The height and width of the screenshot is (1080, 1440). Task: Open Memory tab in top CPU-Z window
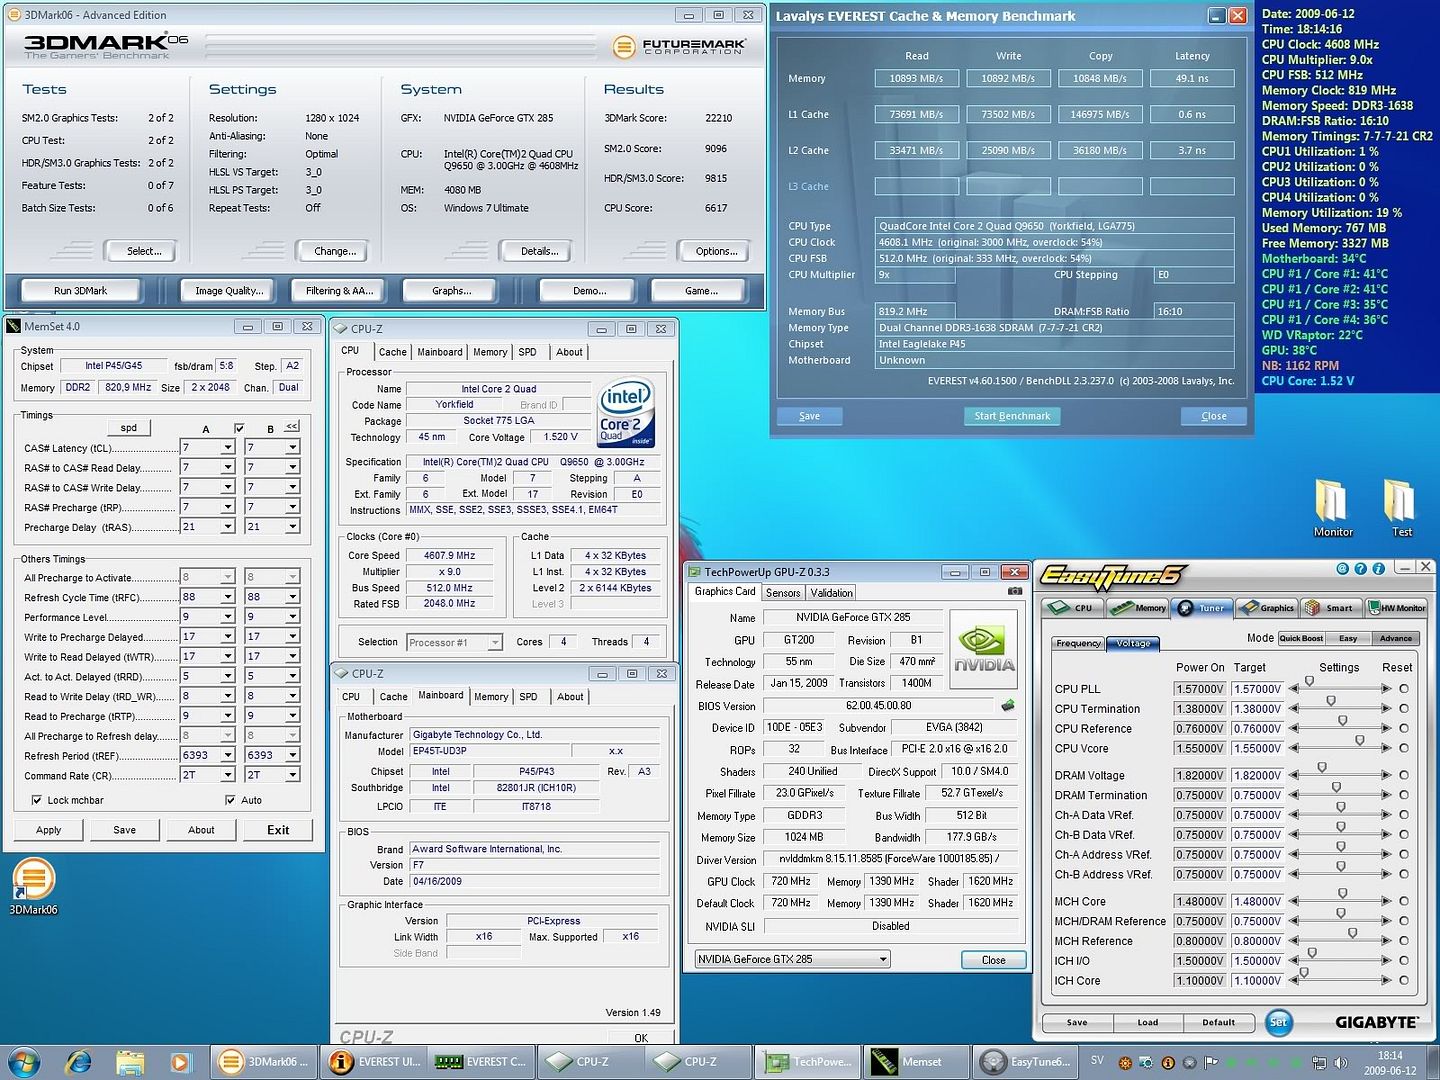pos(490,352)
